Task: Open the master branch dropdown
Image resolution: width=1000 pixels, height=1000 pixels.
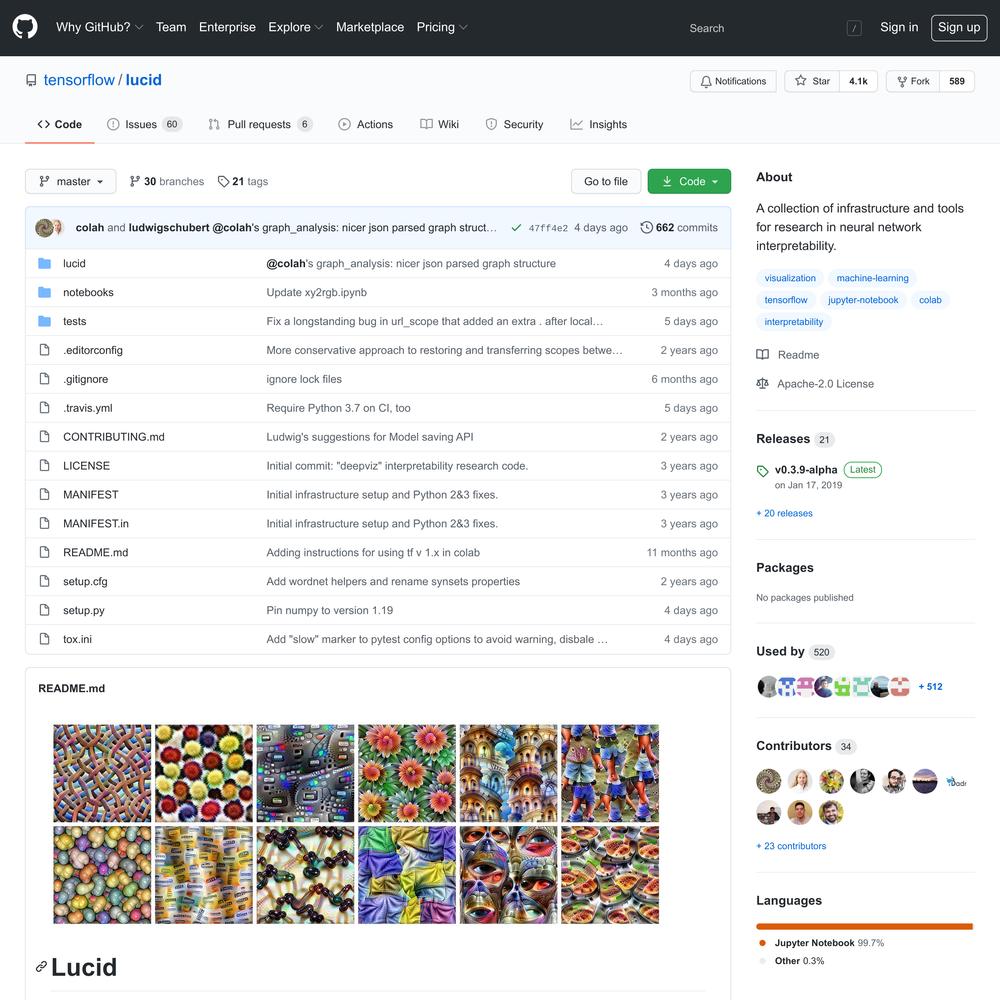Action: click(70, 181)
